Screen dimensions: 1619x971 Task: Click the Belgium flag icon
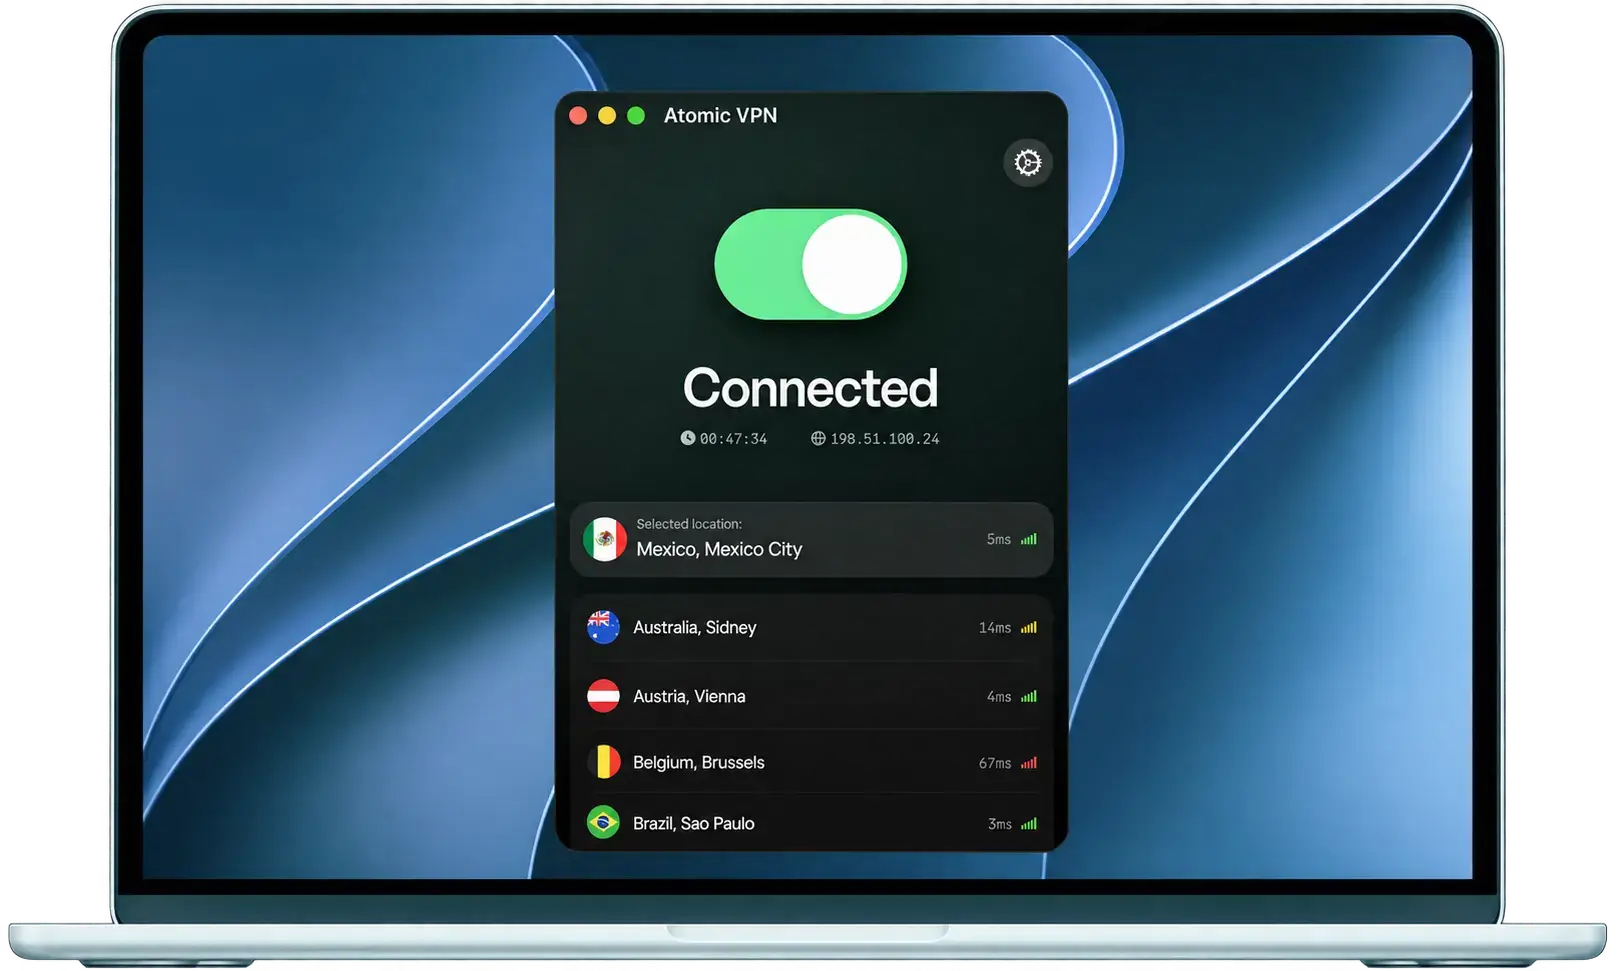click(603, 762)
